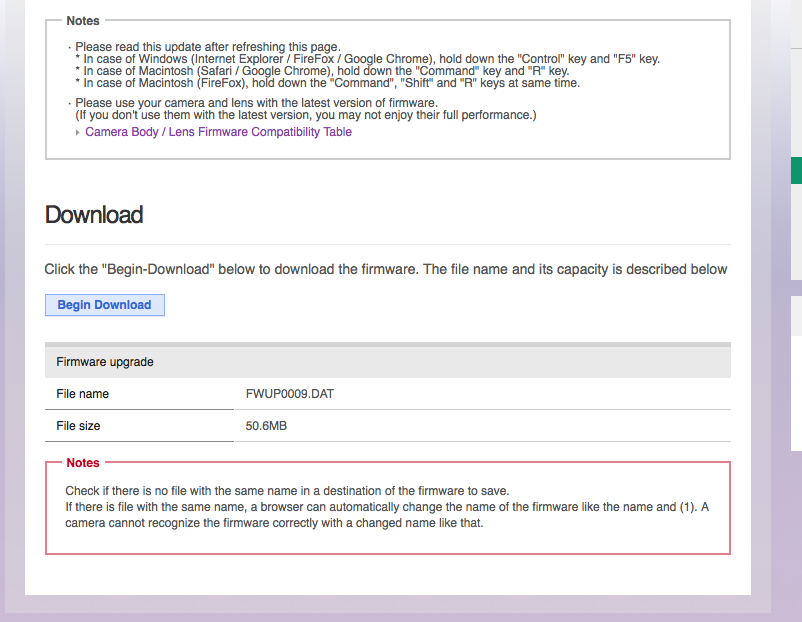This screenshot has height=622, width=802.
Task: Click the Macintosh Safari Command and R line
Action: pyautogui.click(x=325, y=71)
